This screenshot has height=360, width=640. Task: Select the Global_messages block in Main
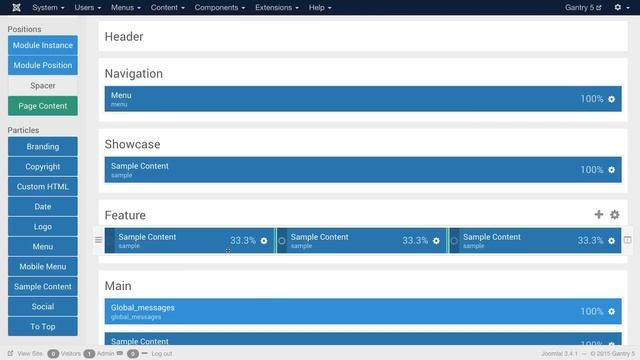click(x=363, y=311)
